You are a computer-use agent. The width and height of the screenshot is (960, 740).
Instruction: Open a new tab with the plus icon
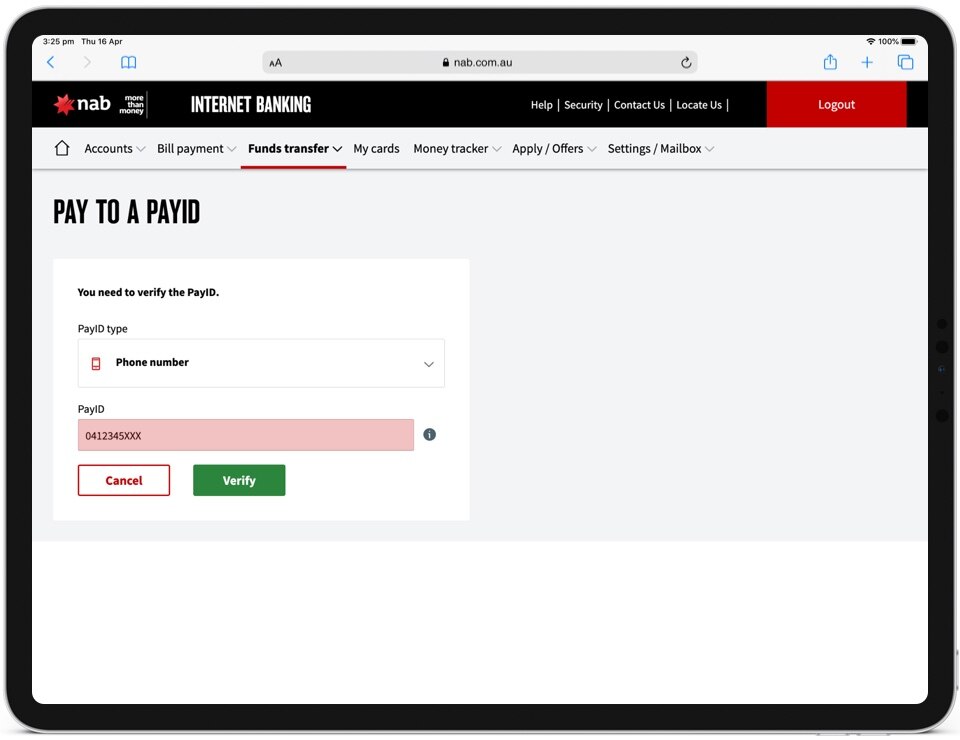tap(867, 62)
